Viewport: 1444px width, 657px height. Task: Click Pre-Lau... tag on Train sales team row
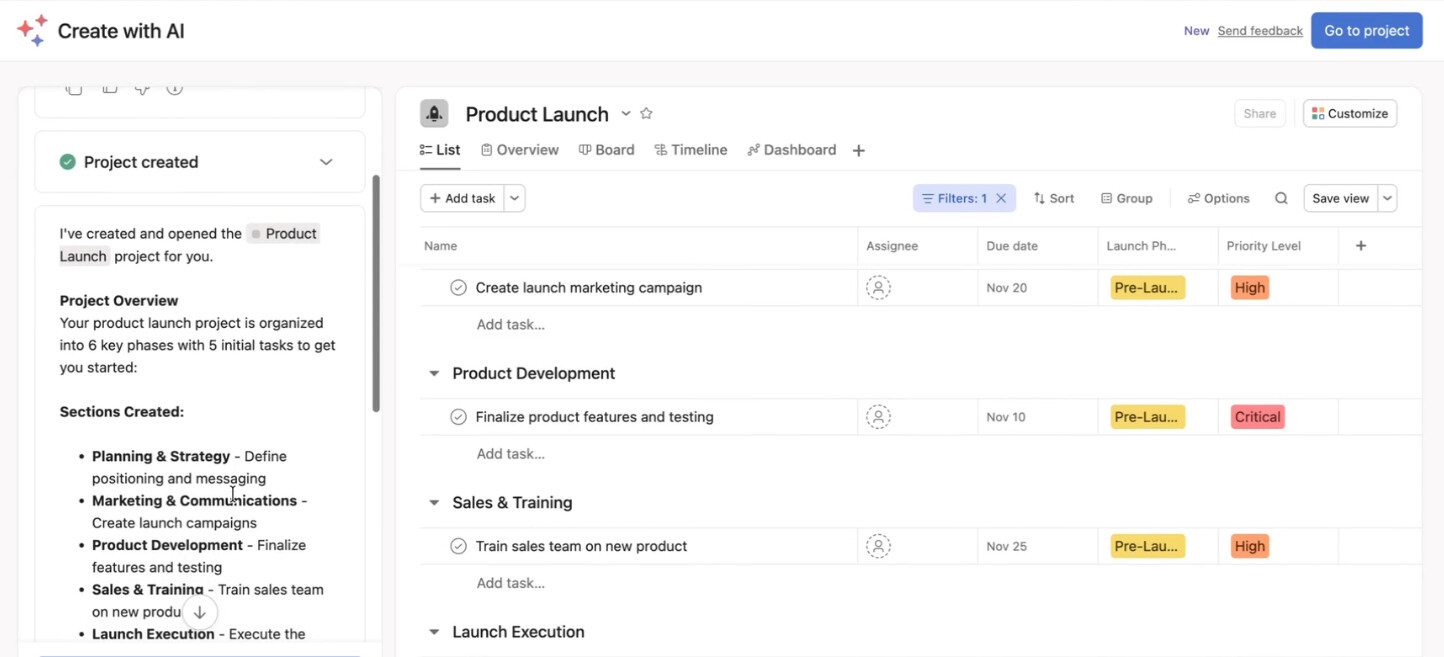1148,546
